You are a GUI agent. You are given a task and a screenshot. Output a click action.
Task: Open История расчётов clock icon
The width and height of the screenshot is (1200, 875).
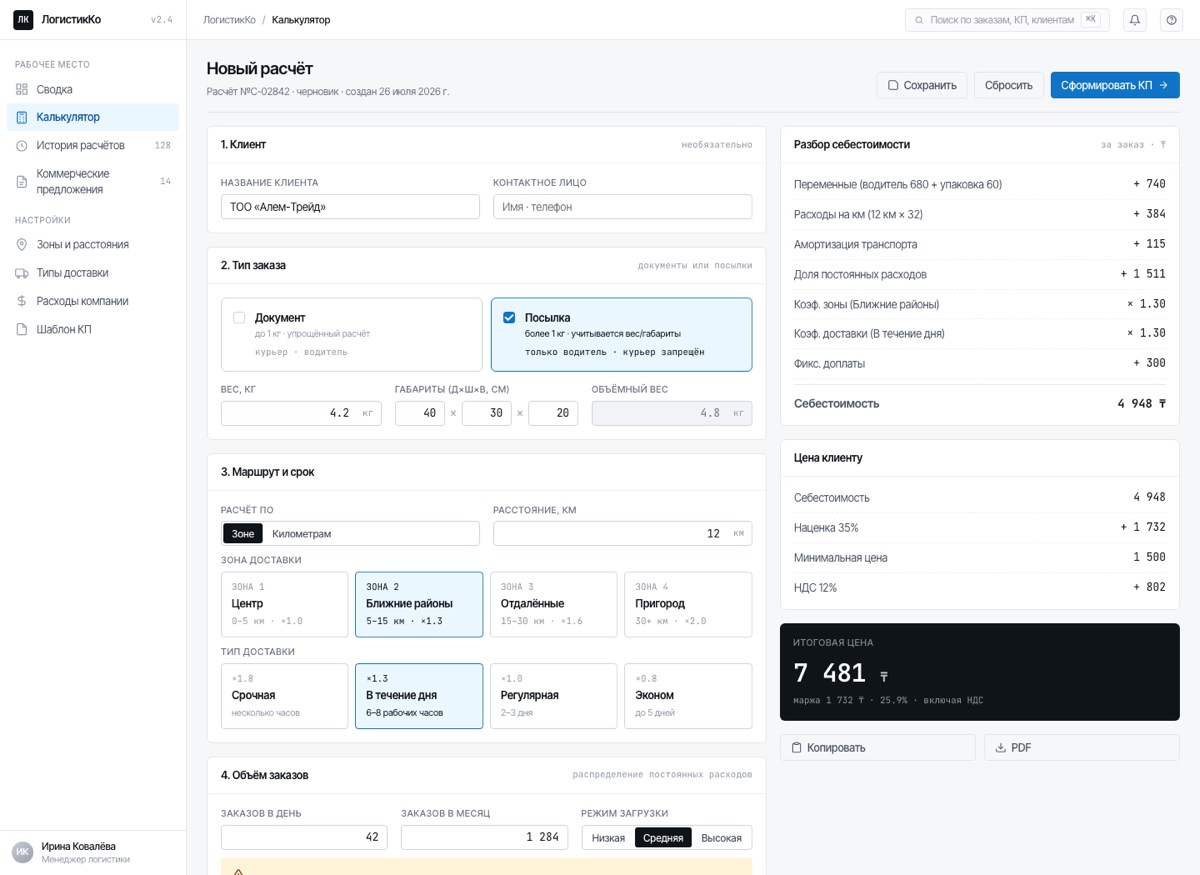(x=22, y=145)
